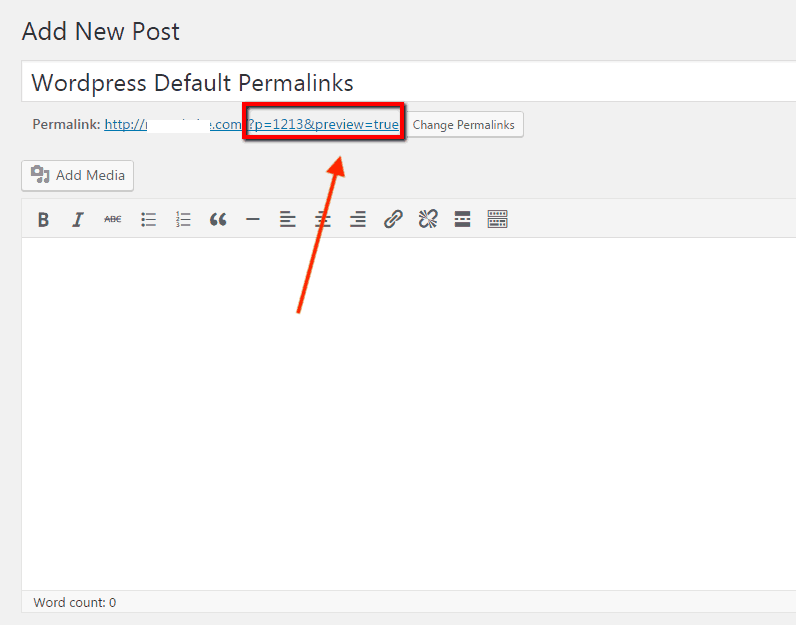
Task: Click the Add Media button
Action: pos(78,176)
